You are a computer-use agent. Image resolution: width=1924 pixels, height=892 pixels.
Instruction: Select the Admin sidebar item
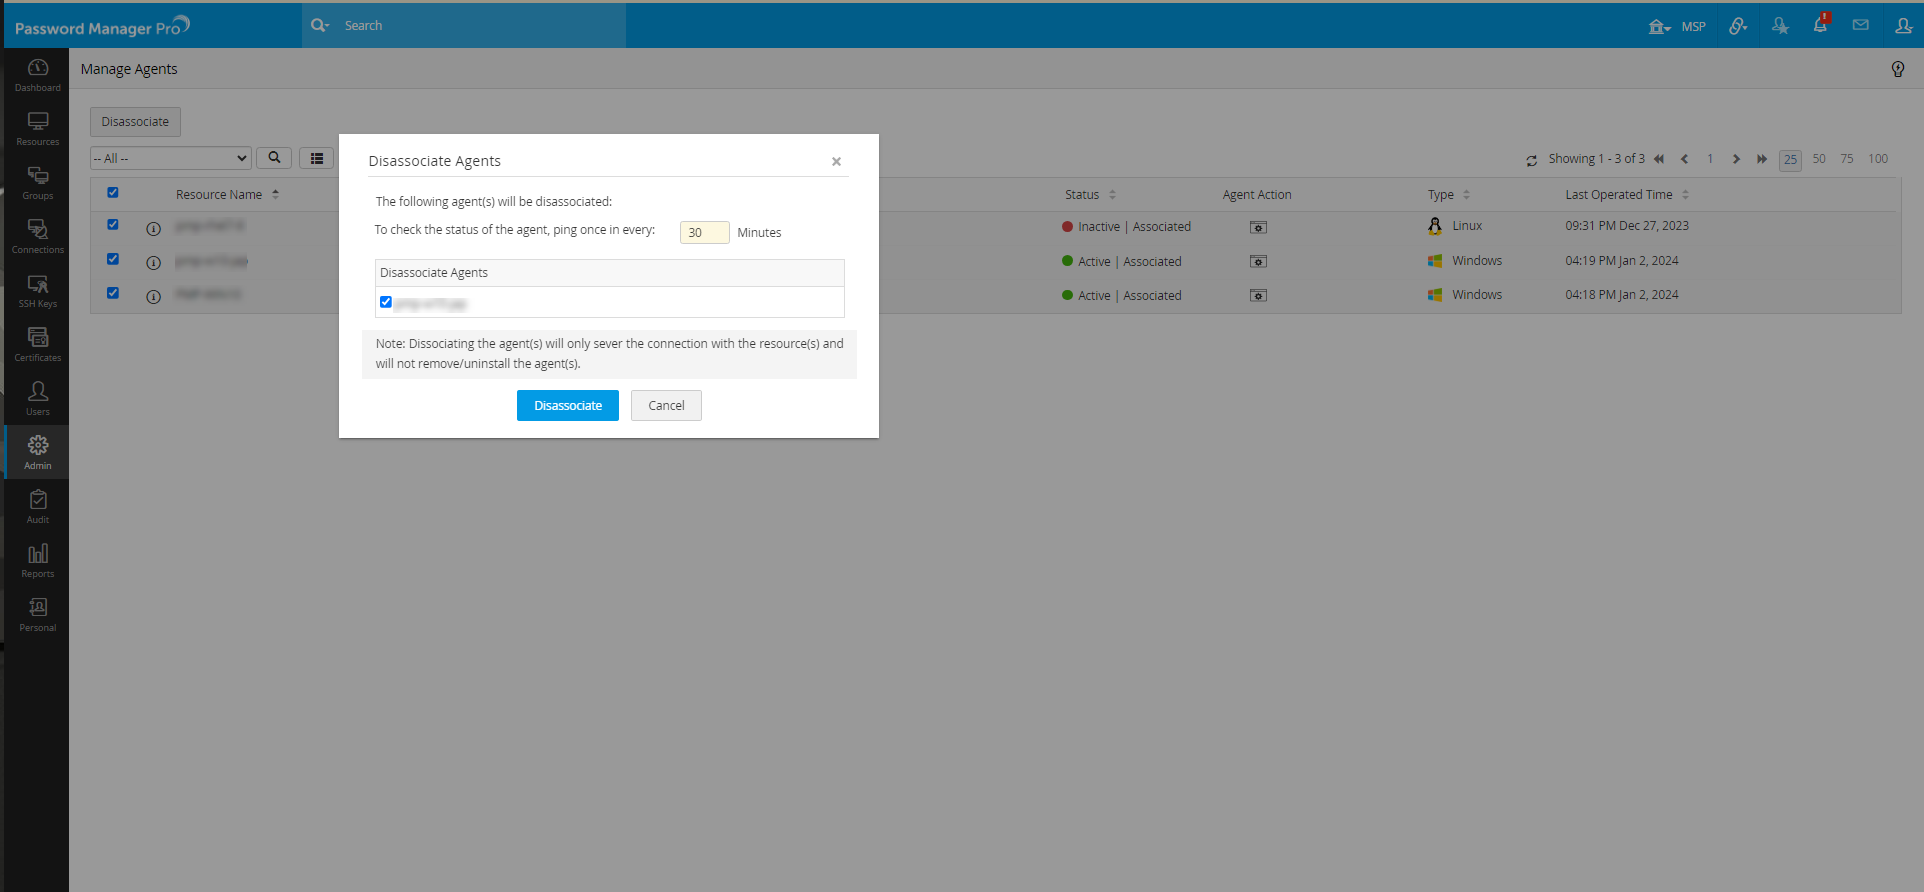pyautogui.click(x=38, y=453)
